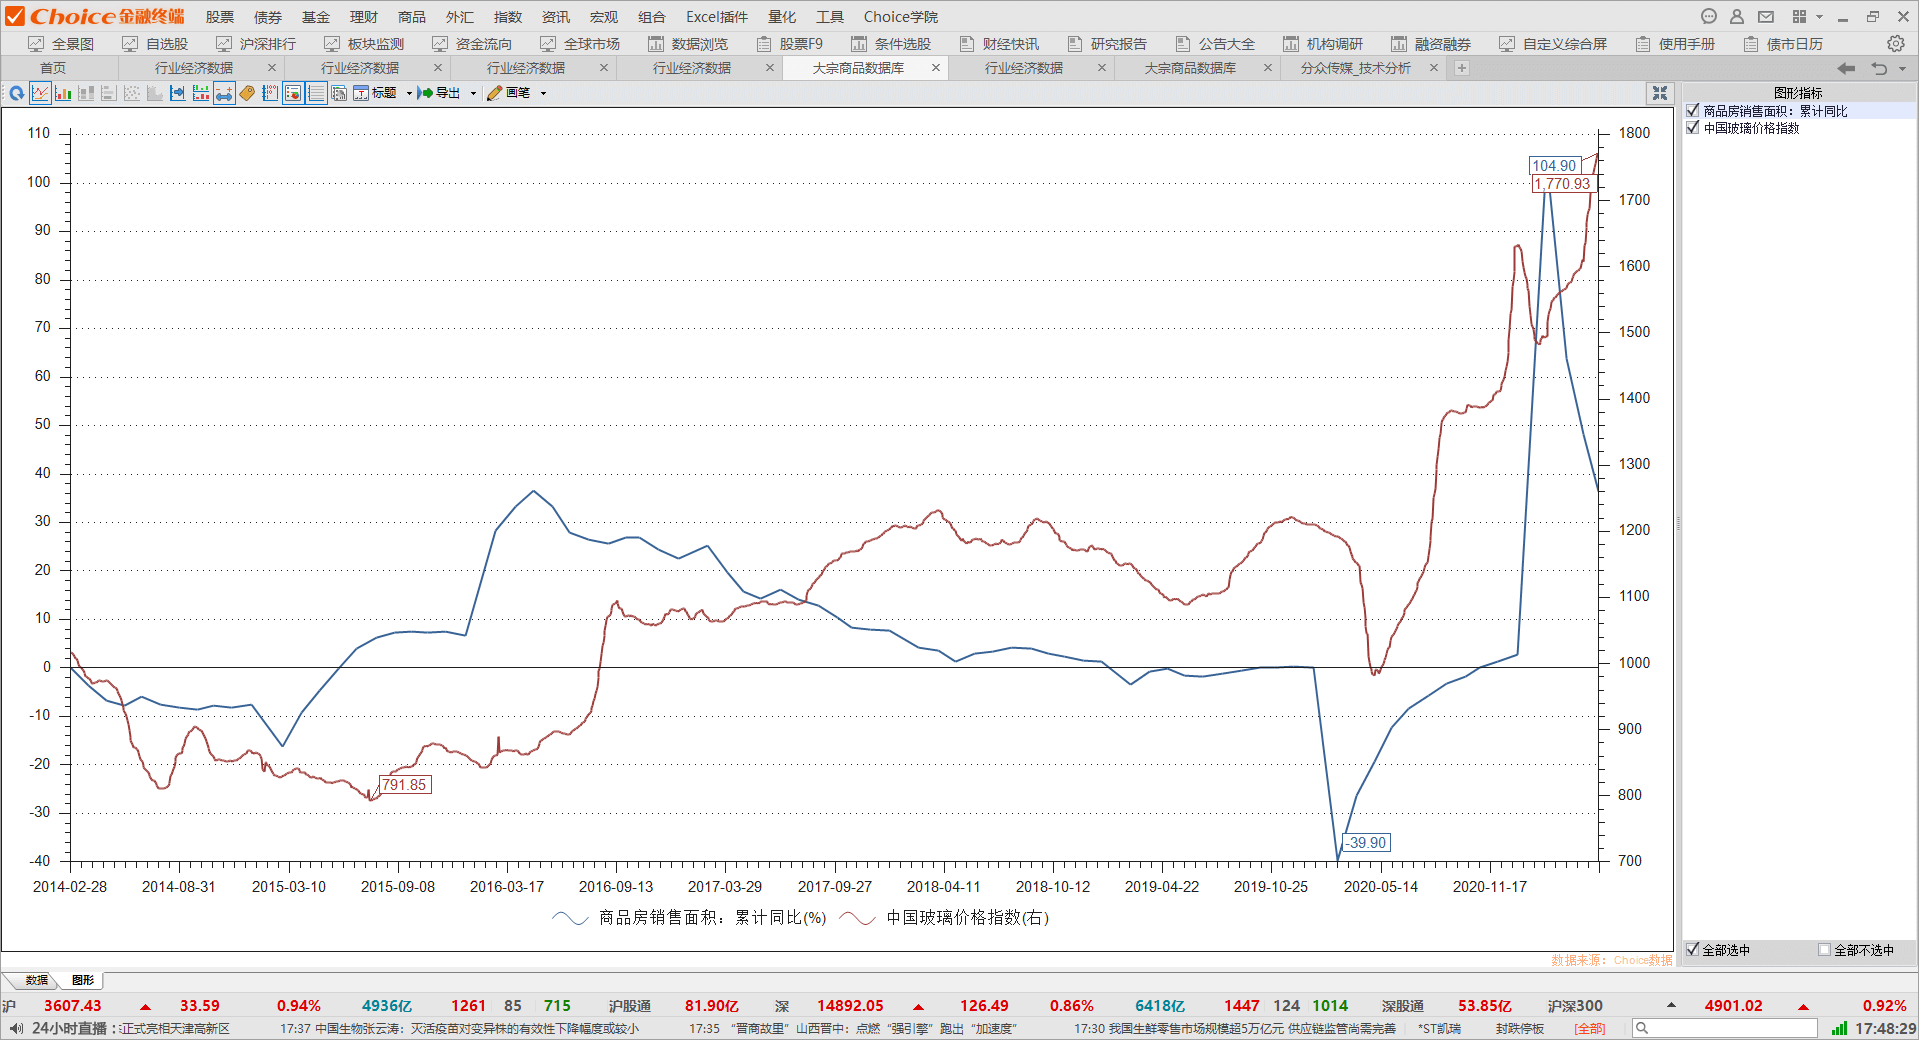Click the 导出 export button

point(439,93)
